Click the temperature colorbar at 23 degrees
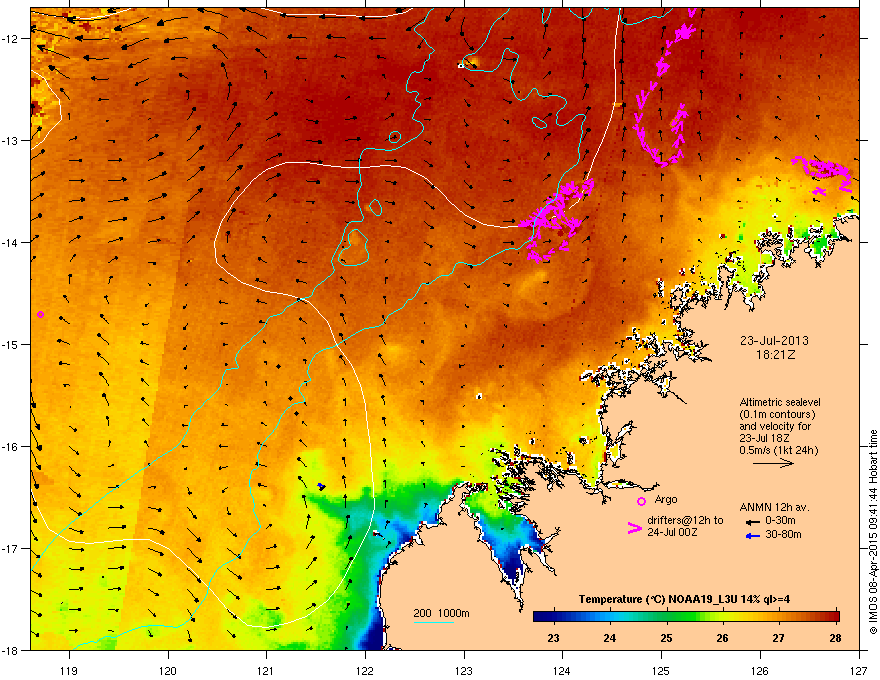Image resolution: width=880 pixels, height=680 pixels. [x=553, y=616]
